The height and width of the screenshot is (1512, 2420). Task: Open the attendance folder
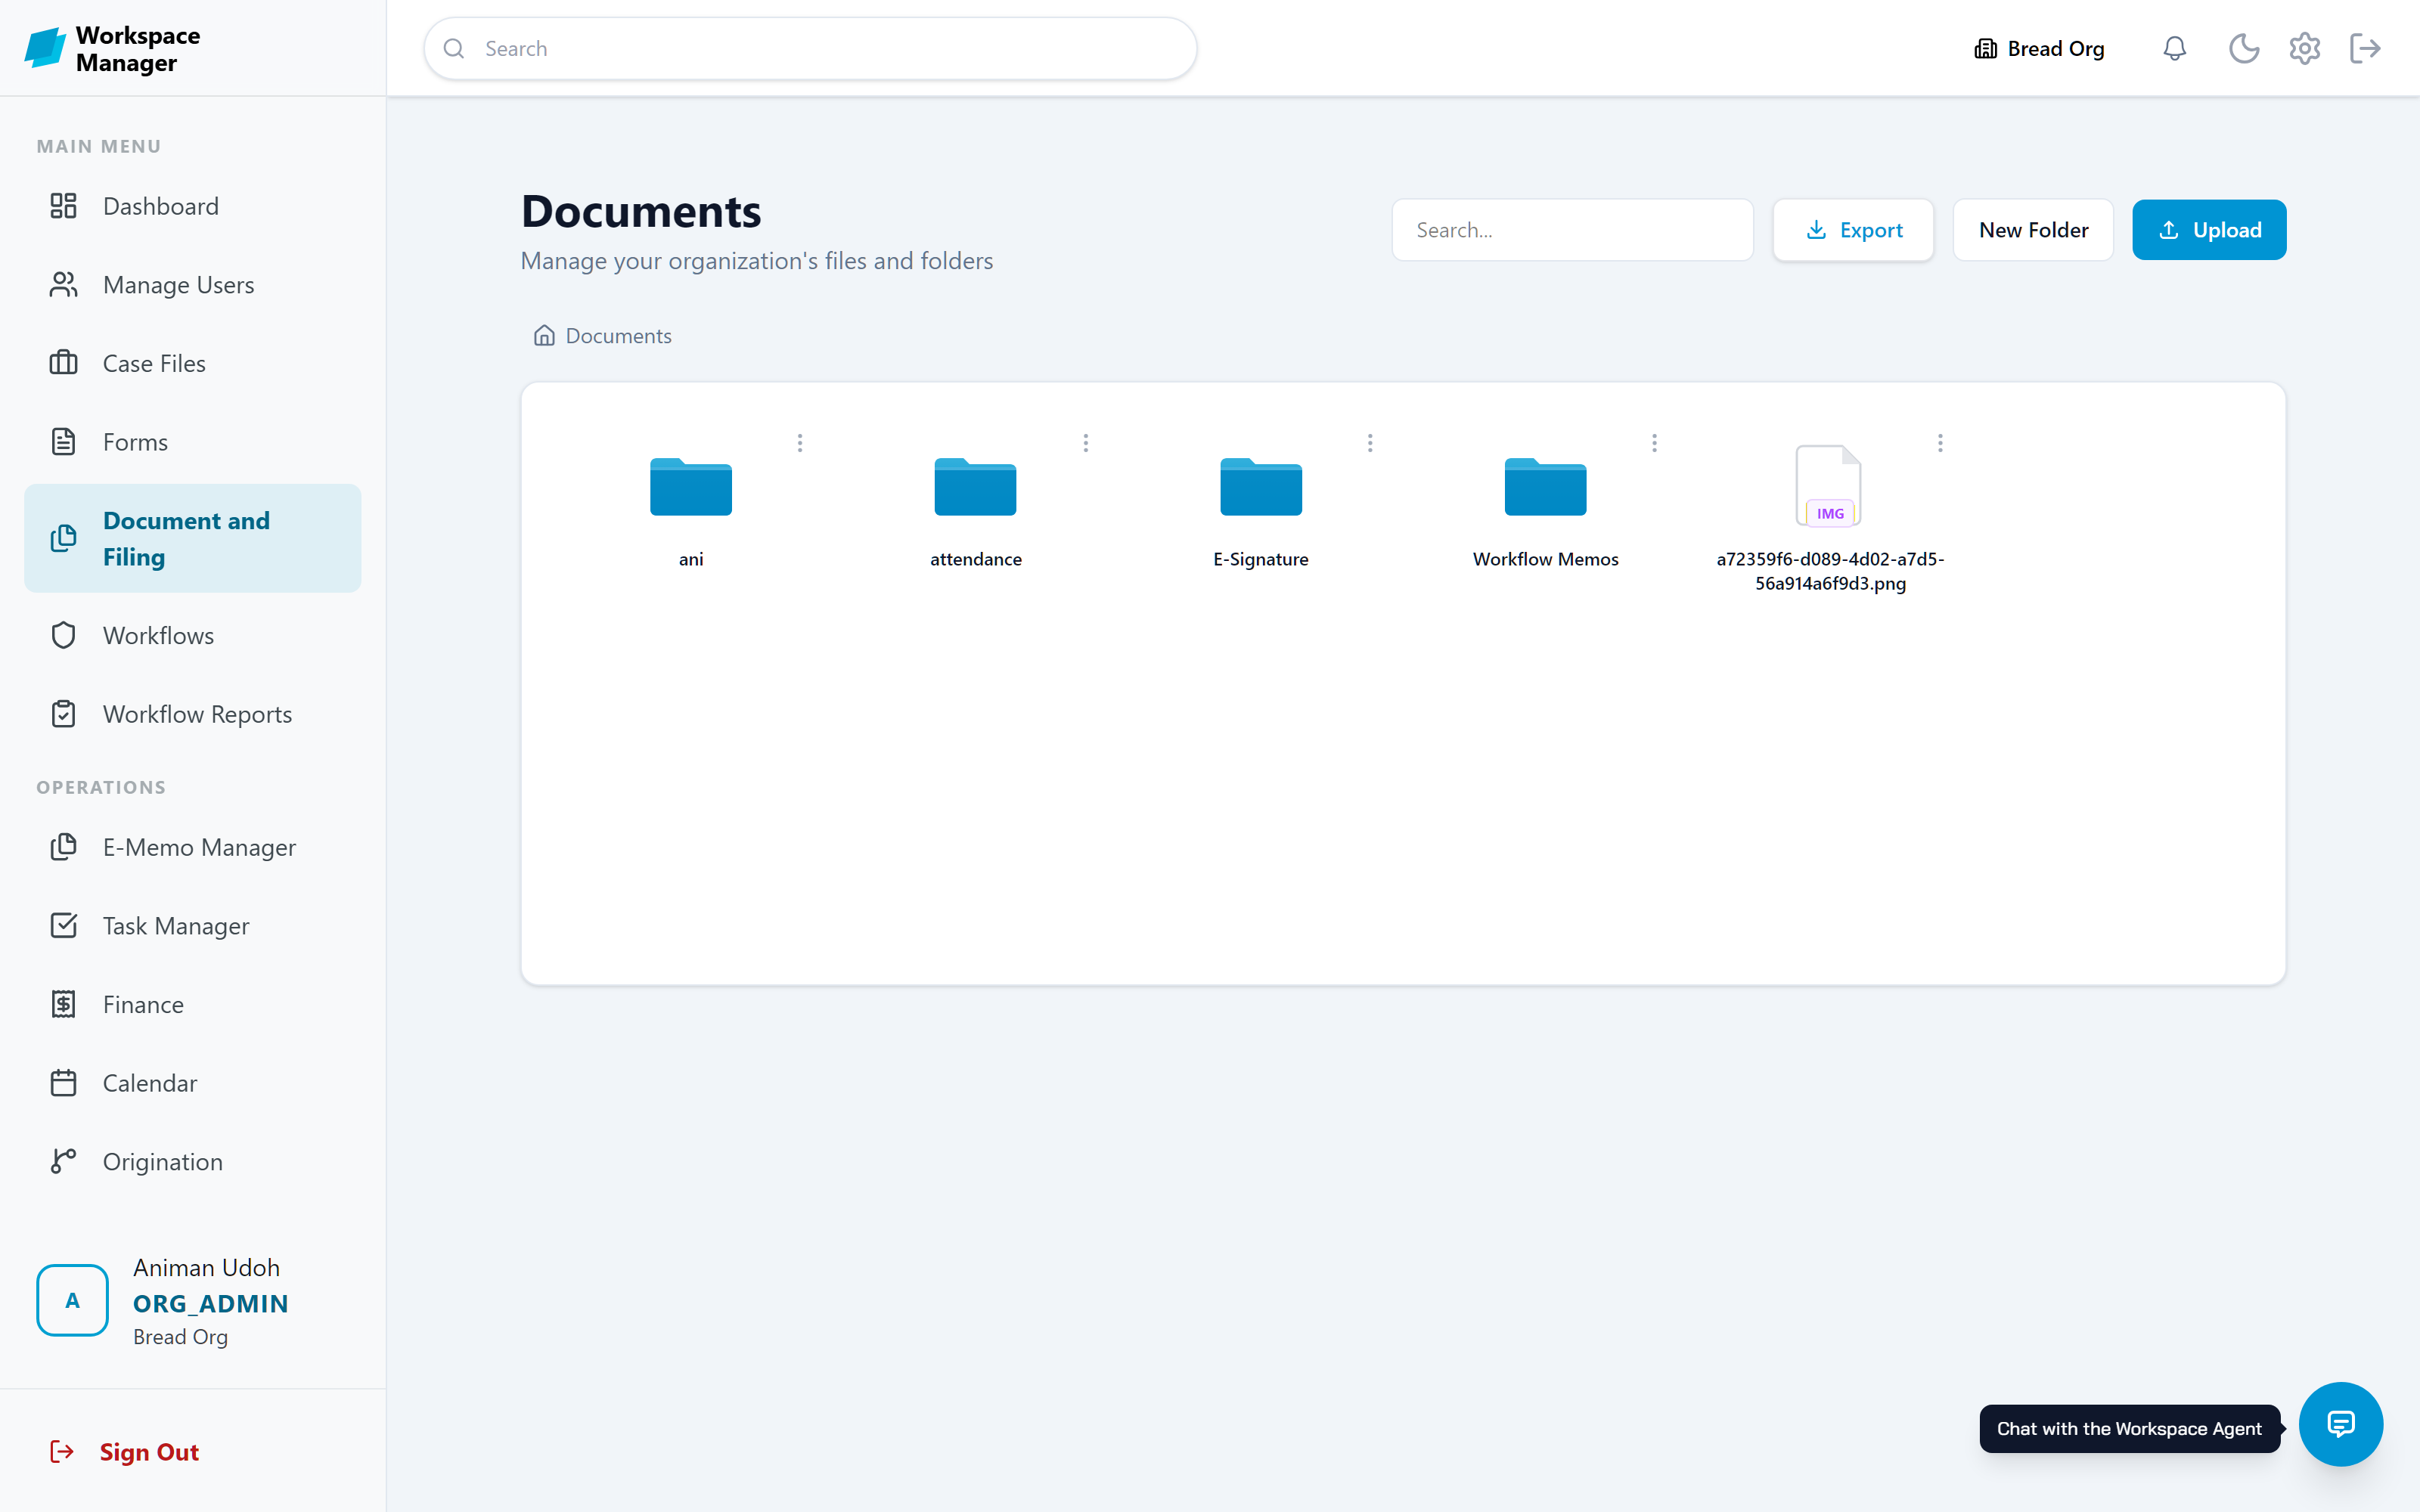[x=975, y=487]
